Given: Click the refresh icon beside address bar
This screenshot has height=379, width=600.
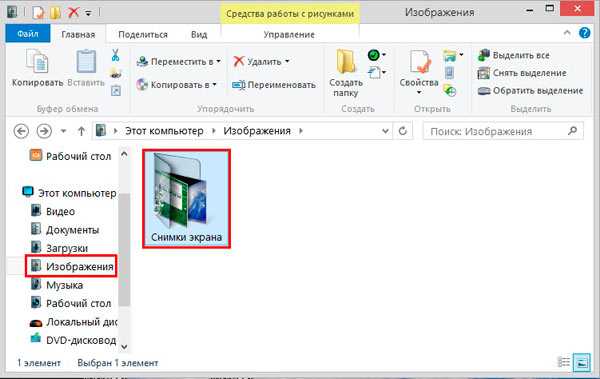Looking at the screenshot, I should 403,131.
